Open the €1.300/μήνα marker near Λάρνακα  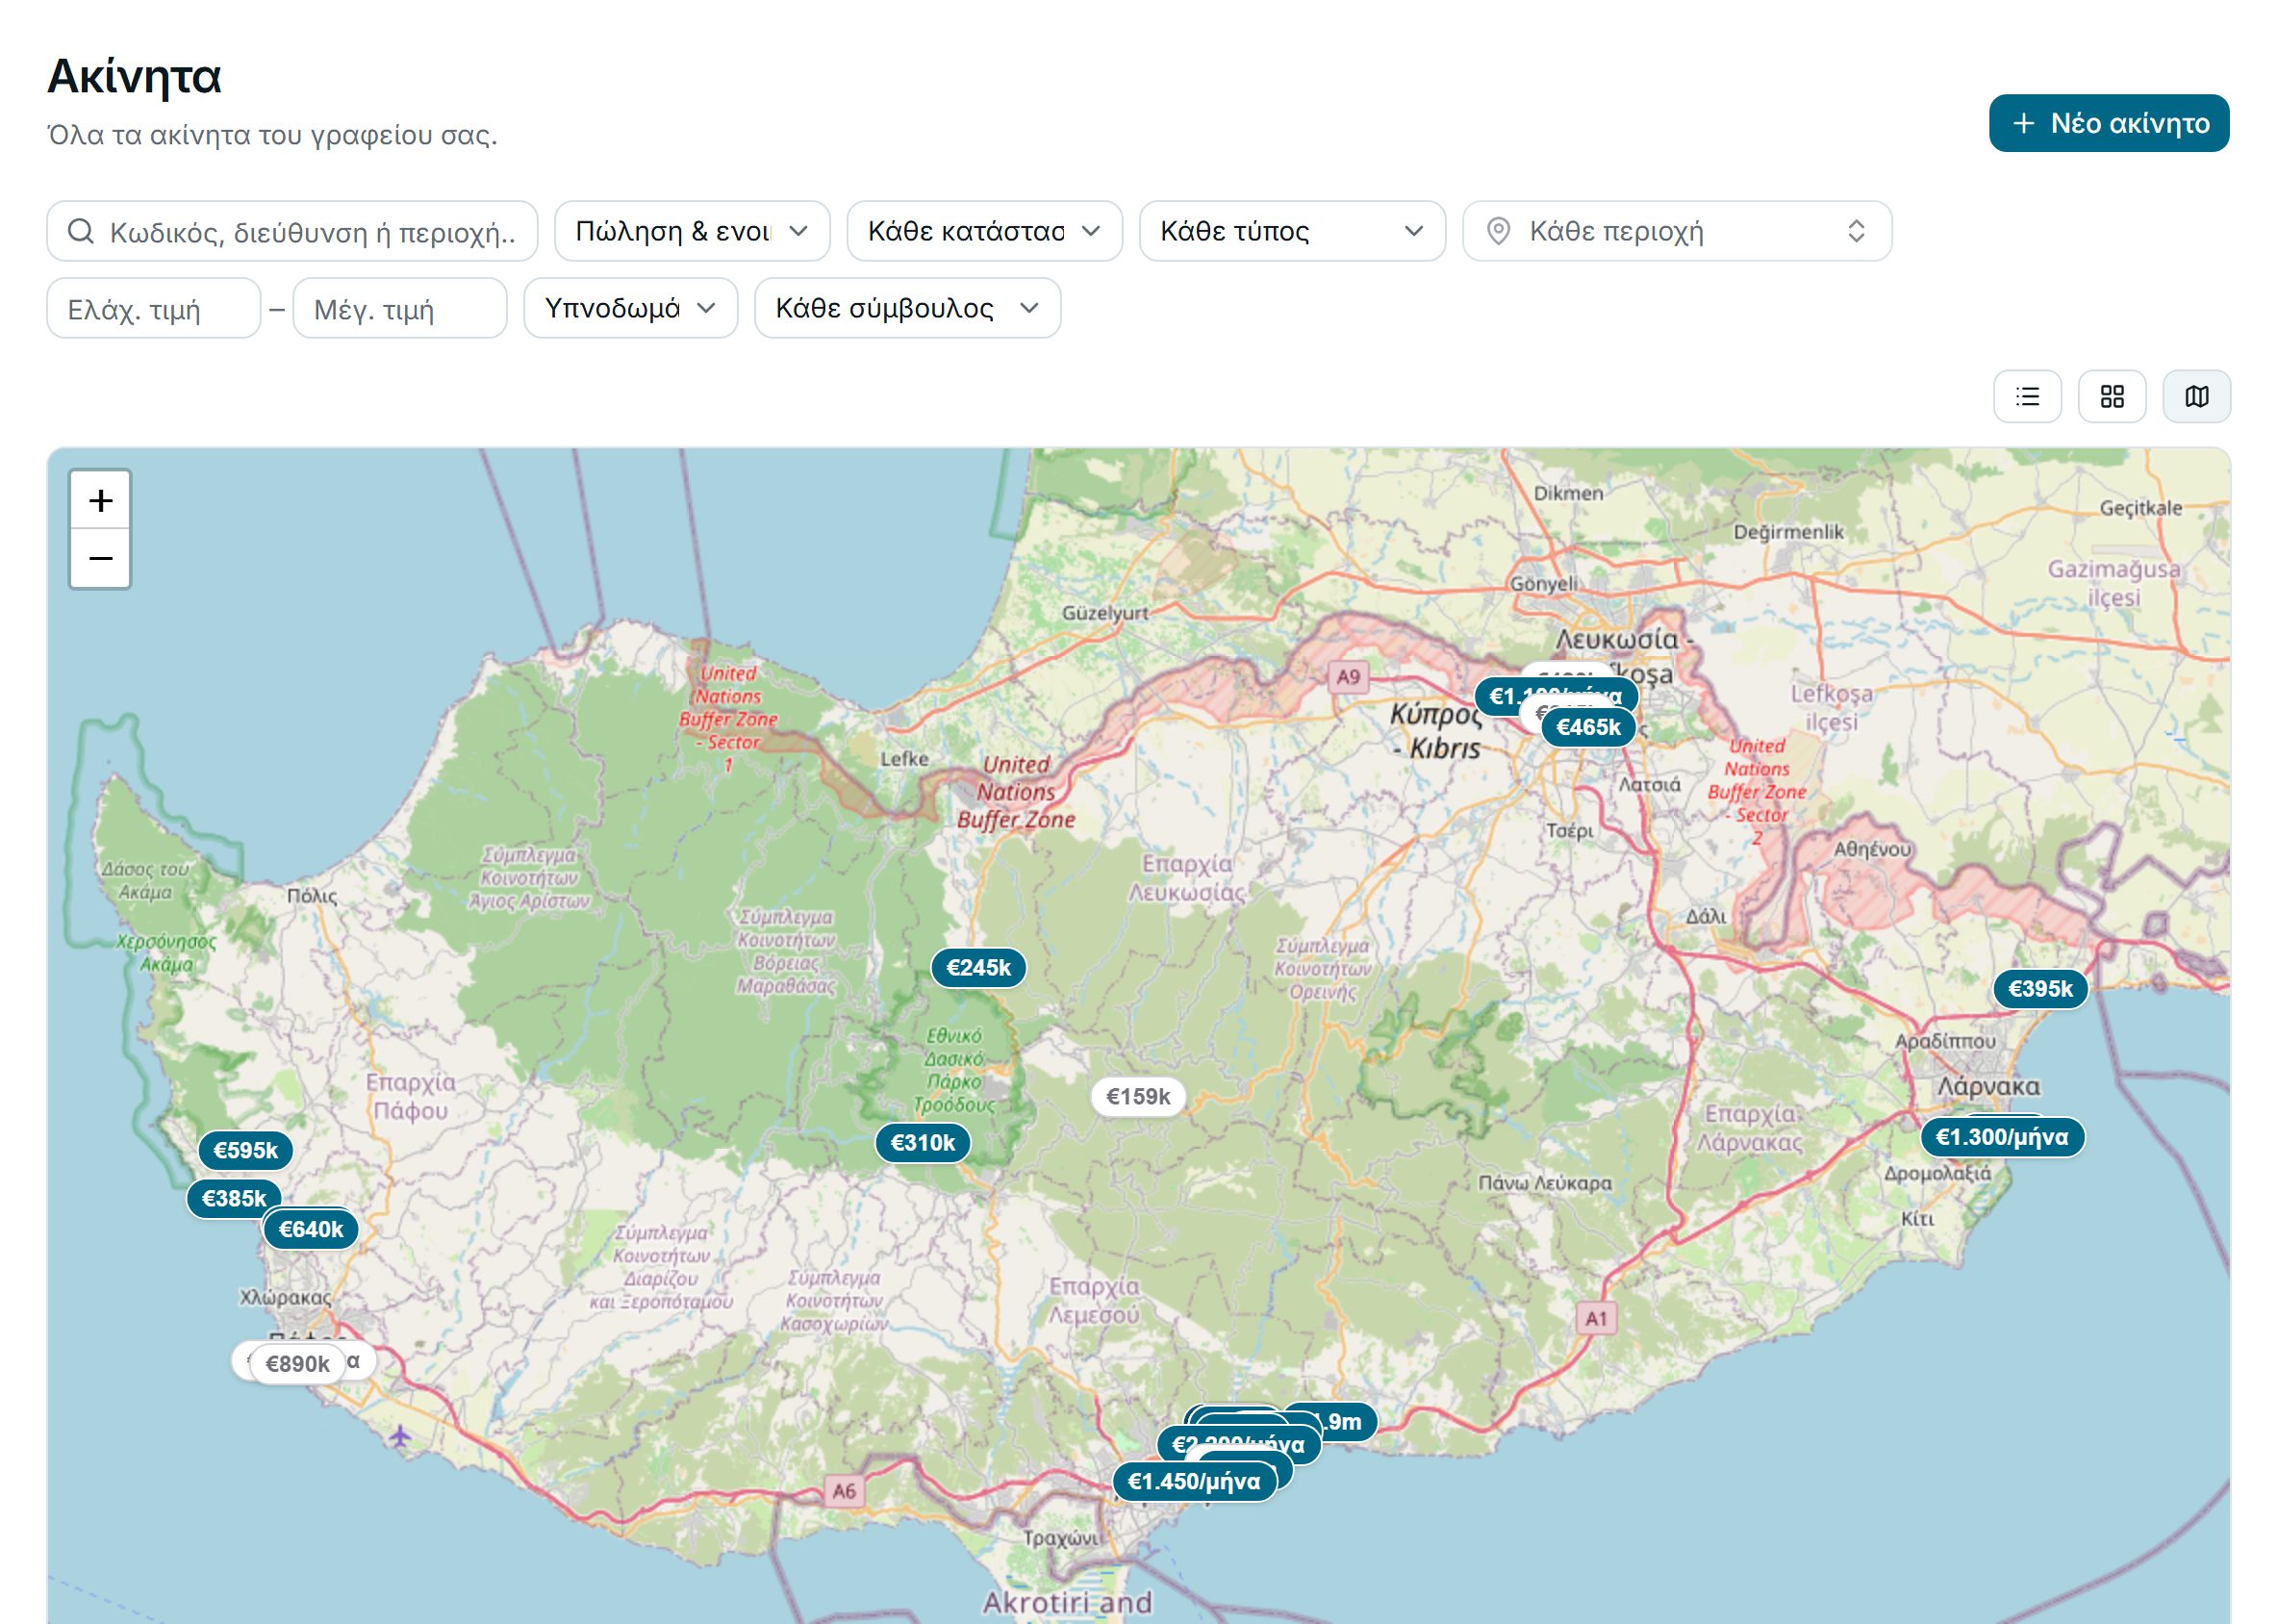click(2002, 1137)
